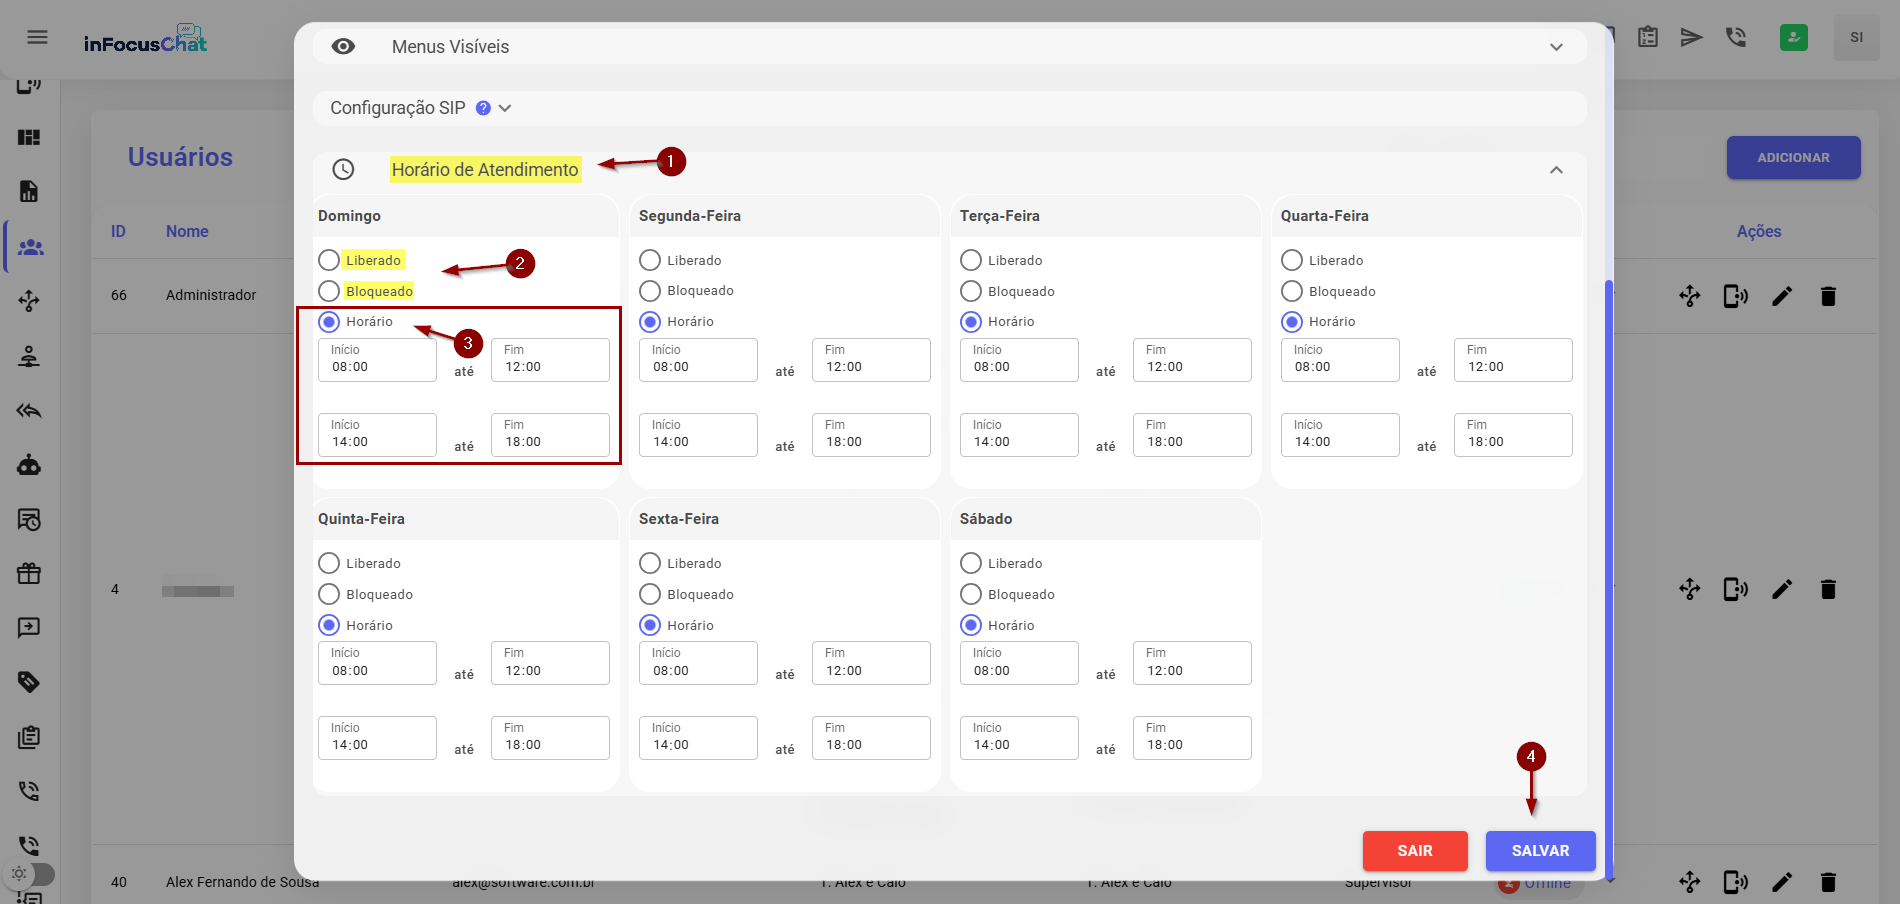The height and width of the screenshot is (904, 1900).
Task: Click the gift box sidebar icon
Action: tap(29, 573)
